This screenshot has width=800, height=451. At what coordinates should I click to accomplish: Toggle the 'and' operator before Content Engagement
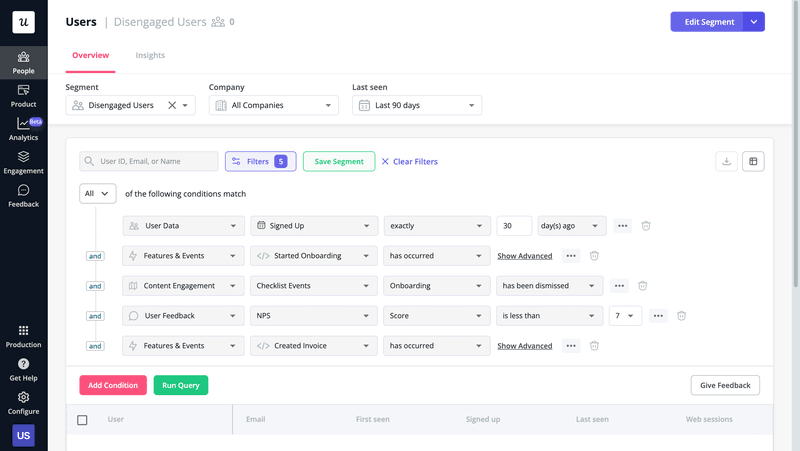95,286
